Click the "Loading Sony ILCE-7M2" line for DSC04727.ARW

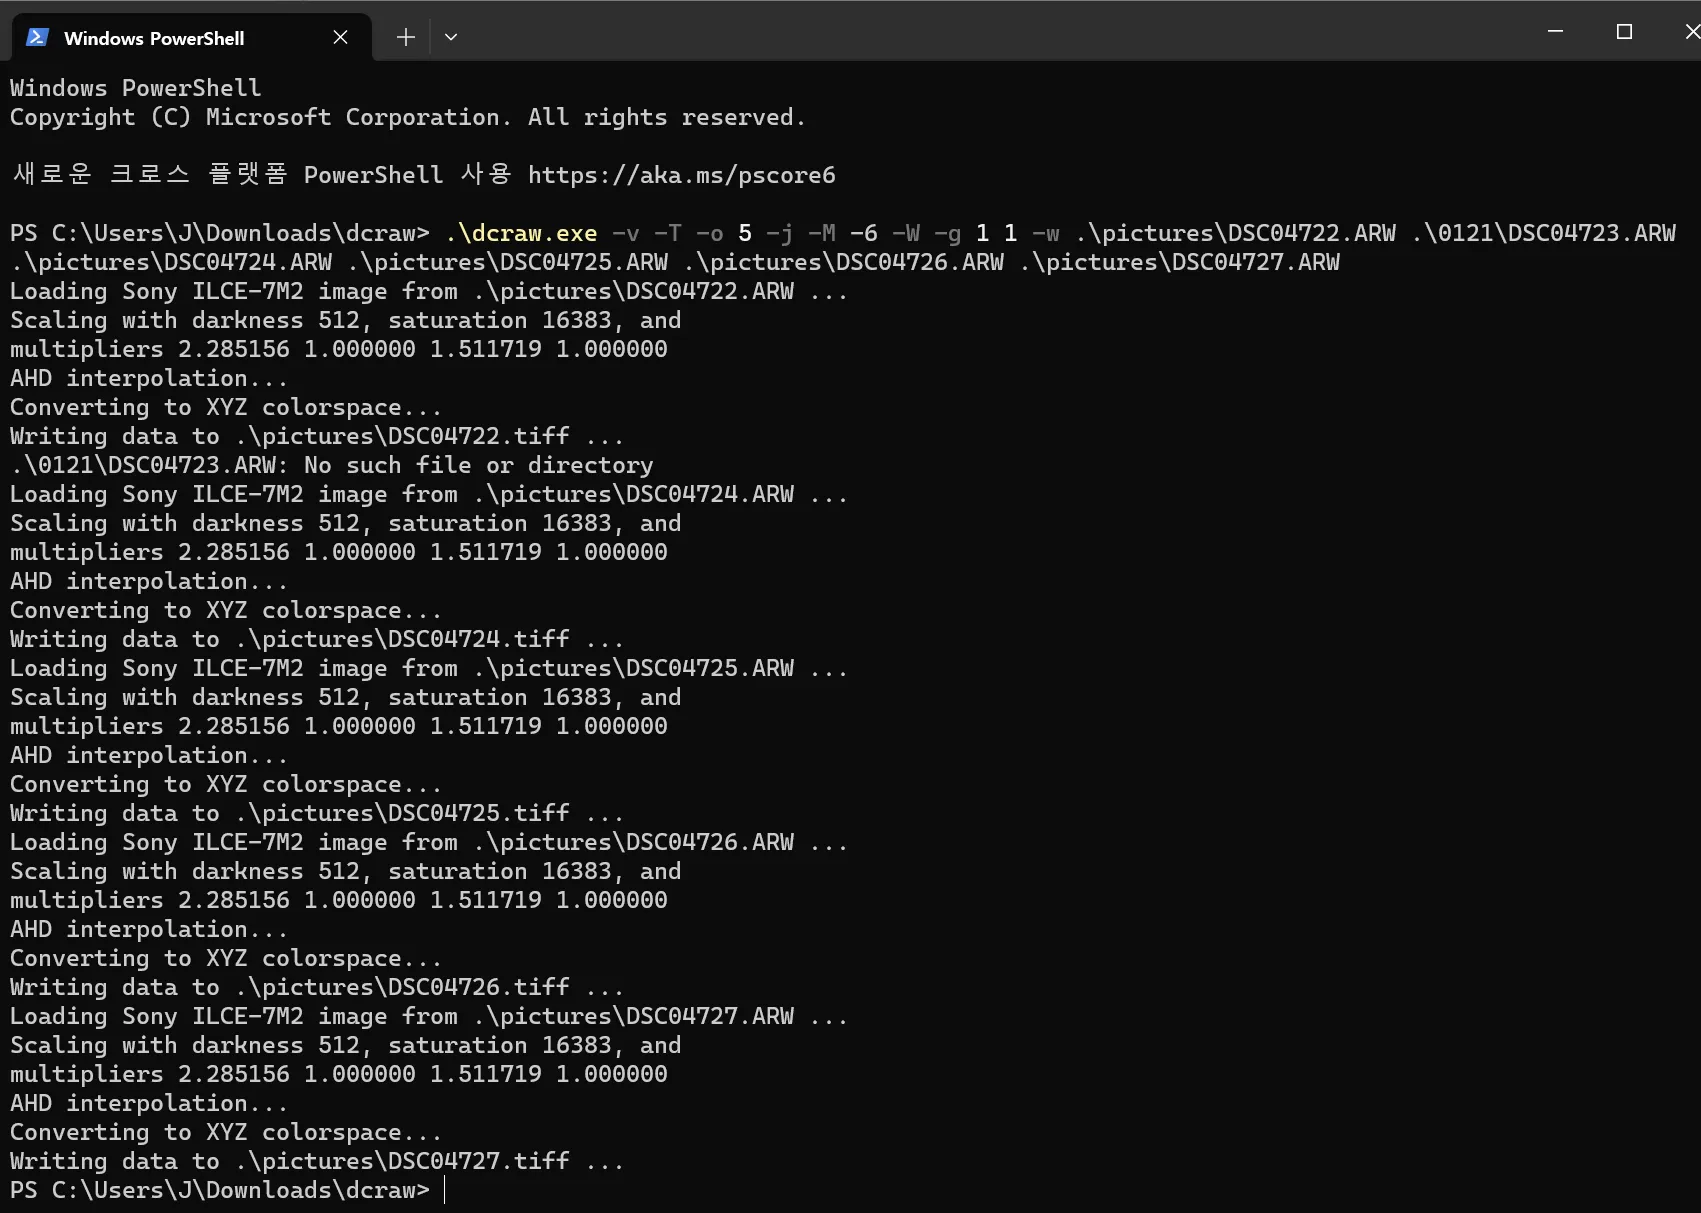[428, 1016]
